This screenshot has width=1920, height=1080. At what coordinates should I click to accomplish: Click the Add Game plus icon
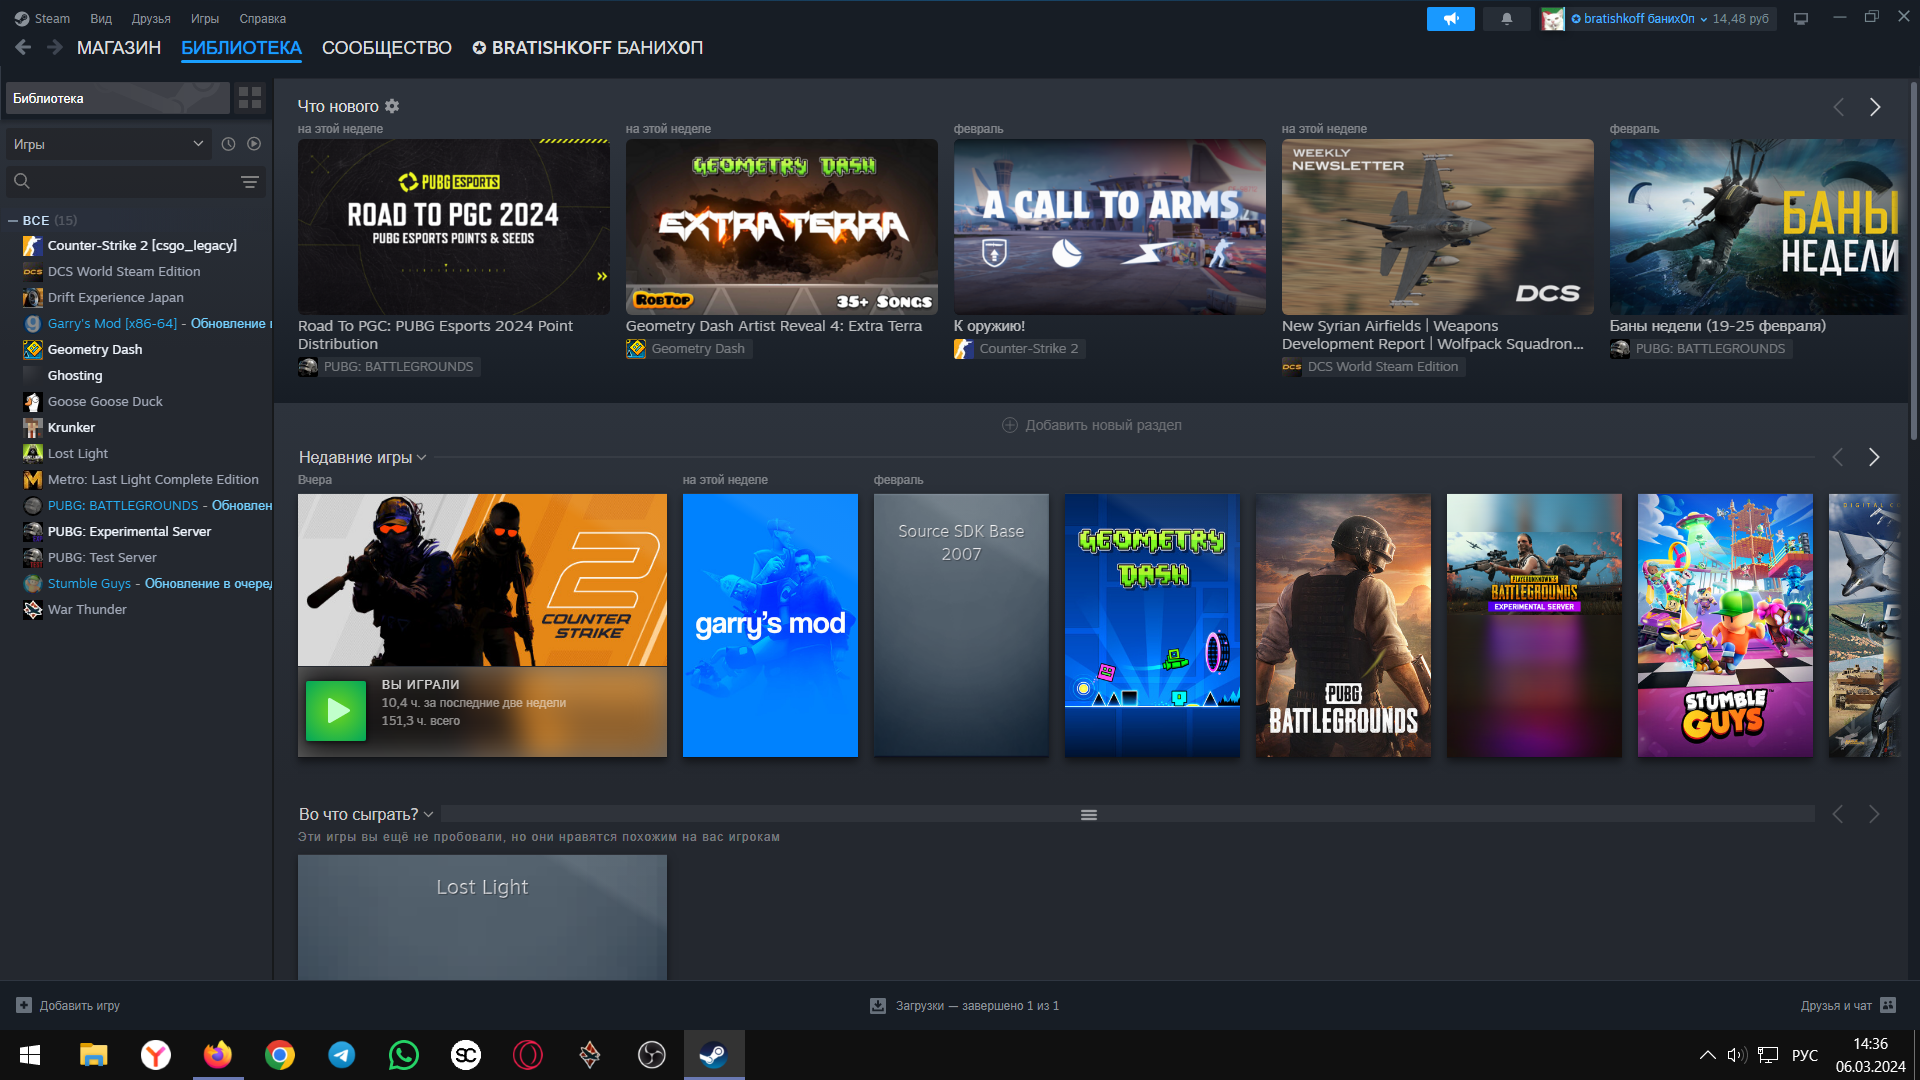[x=24, y=1005]
